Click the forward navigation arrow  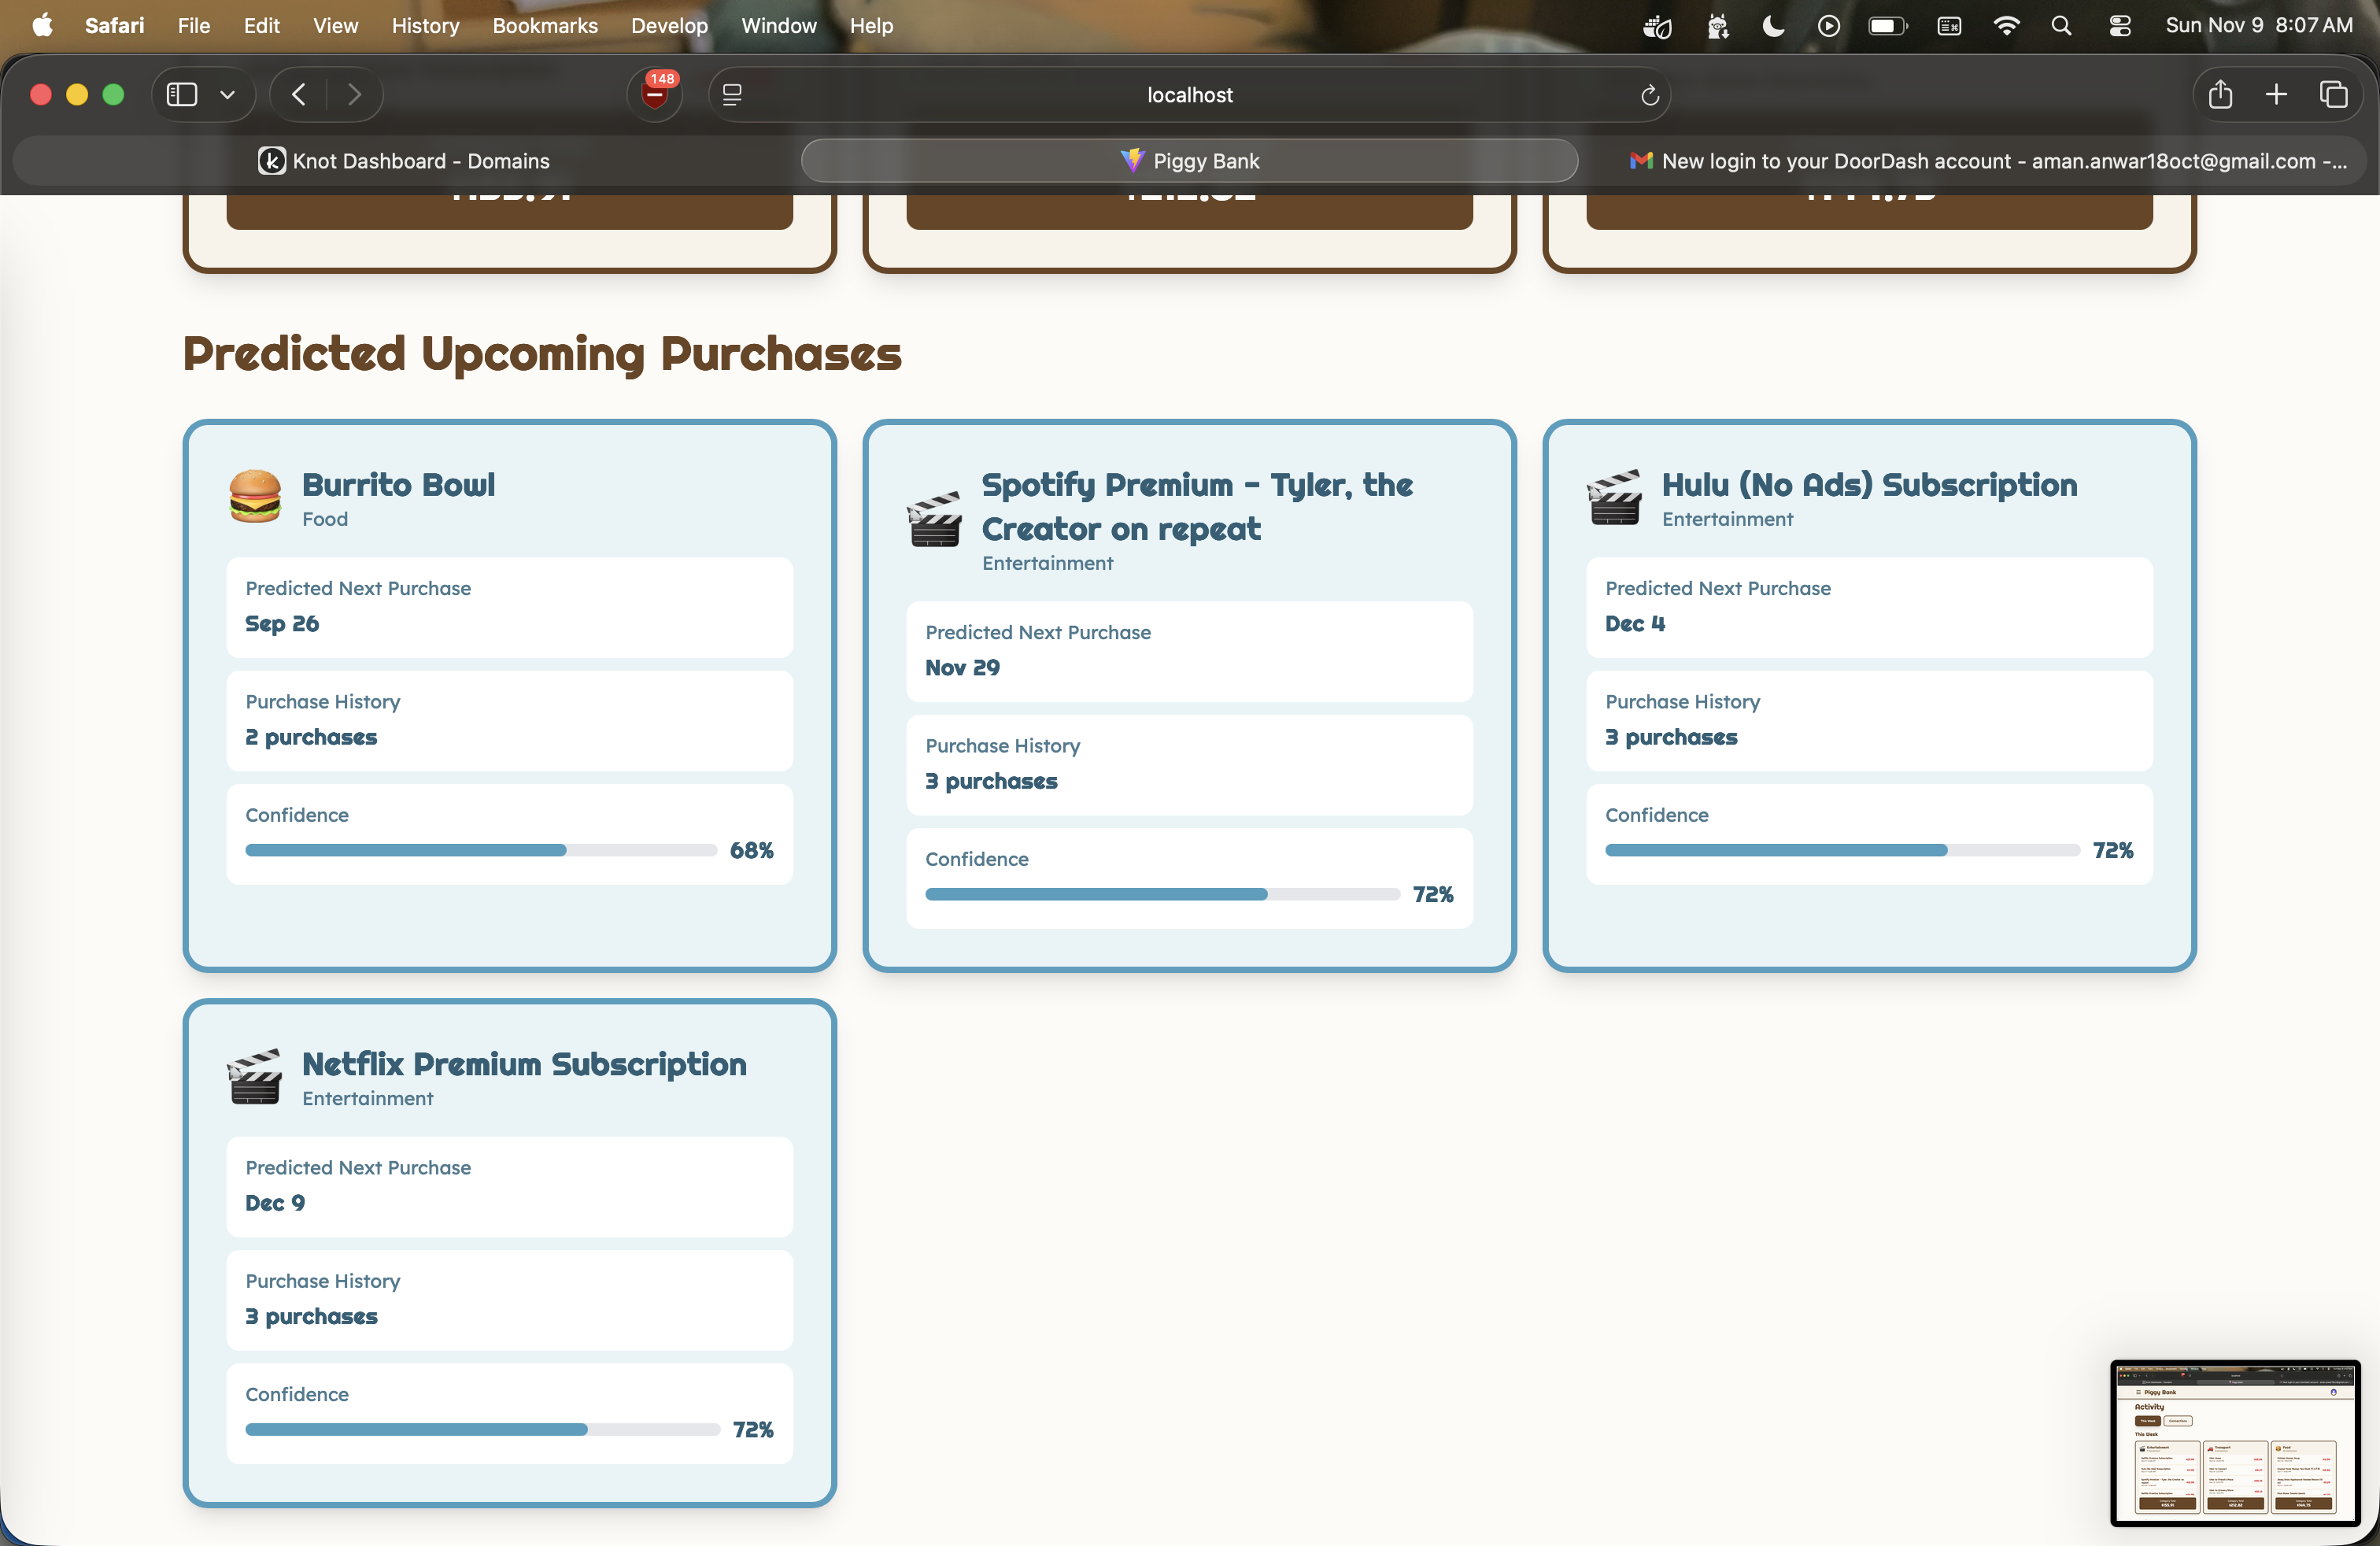354,95
